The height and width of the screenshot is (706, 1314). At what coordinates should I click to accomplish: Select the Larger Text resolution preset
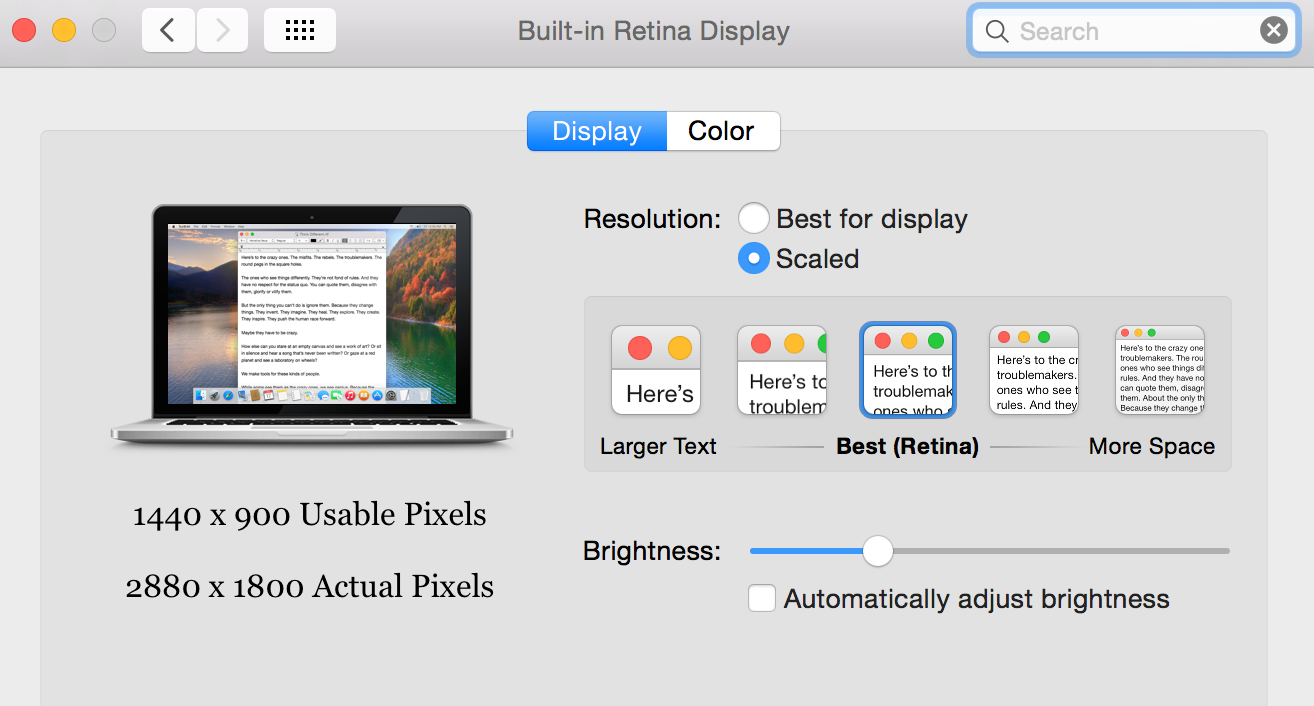pos(655,369)
